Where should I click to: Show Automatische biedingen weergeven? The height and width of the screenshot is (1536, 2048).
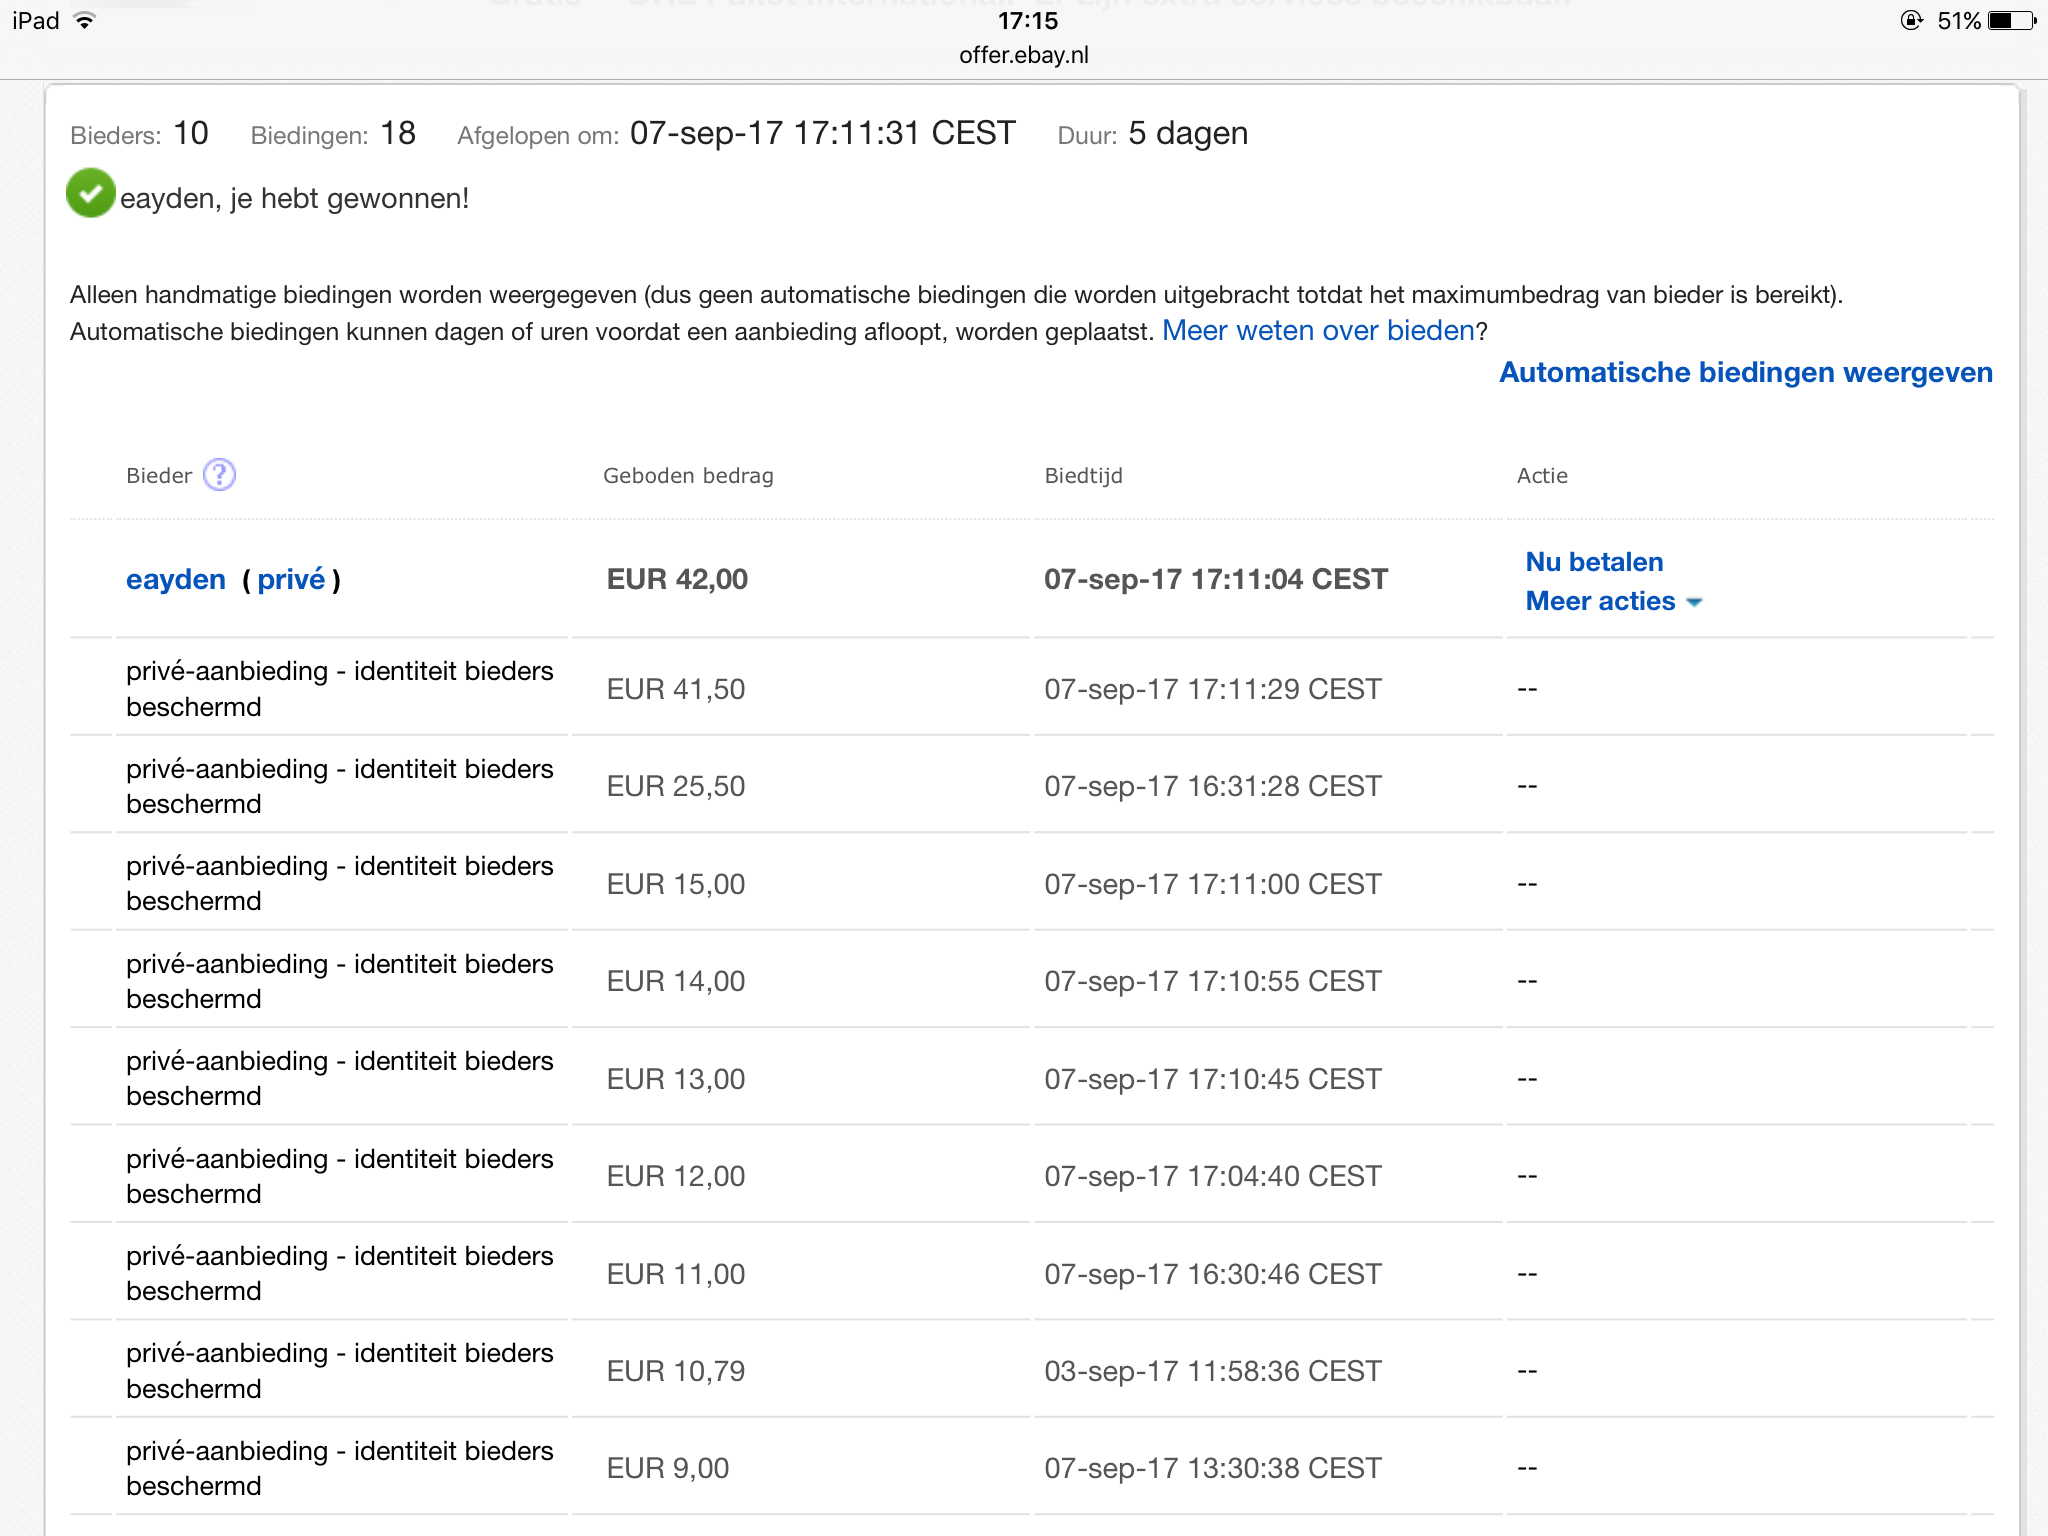1745,373
